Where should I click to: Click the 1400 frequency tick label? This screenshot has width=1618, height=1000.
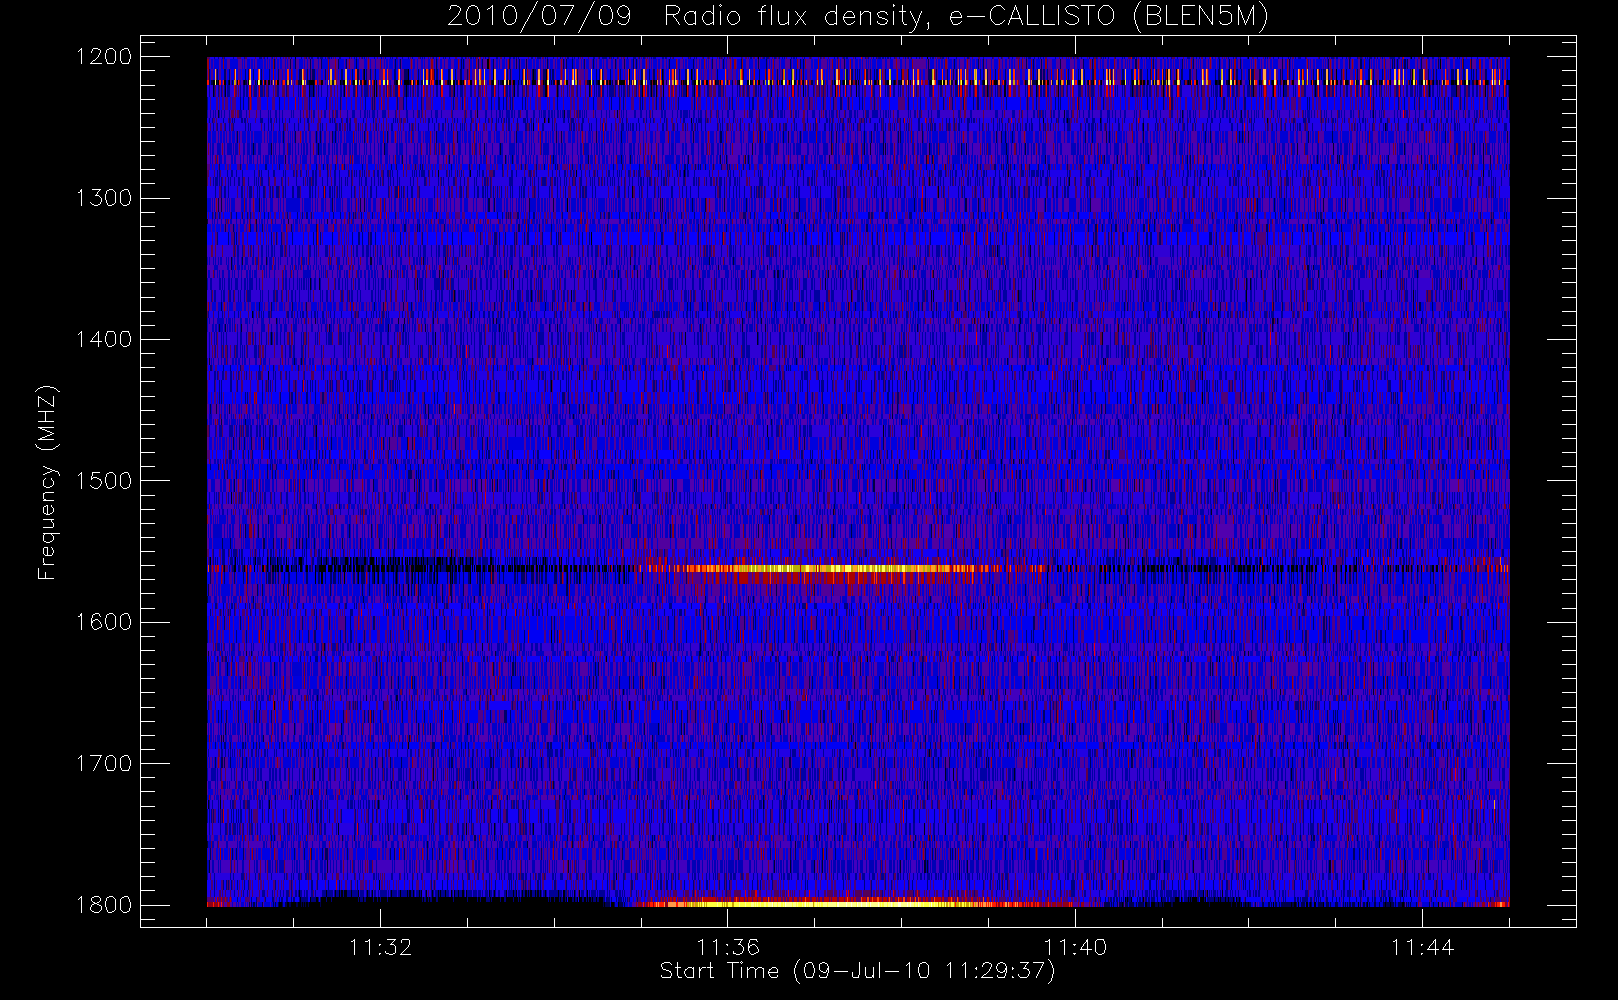(x=104, y=339)
